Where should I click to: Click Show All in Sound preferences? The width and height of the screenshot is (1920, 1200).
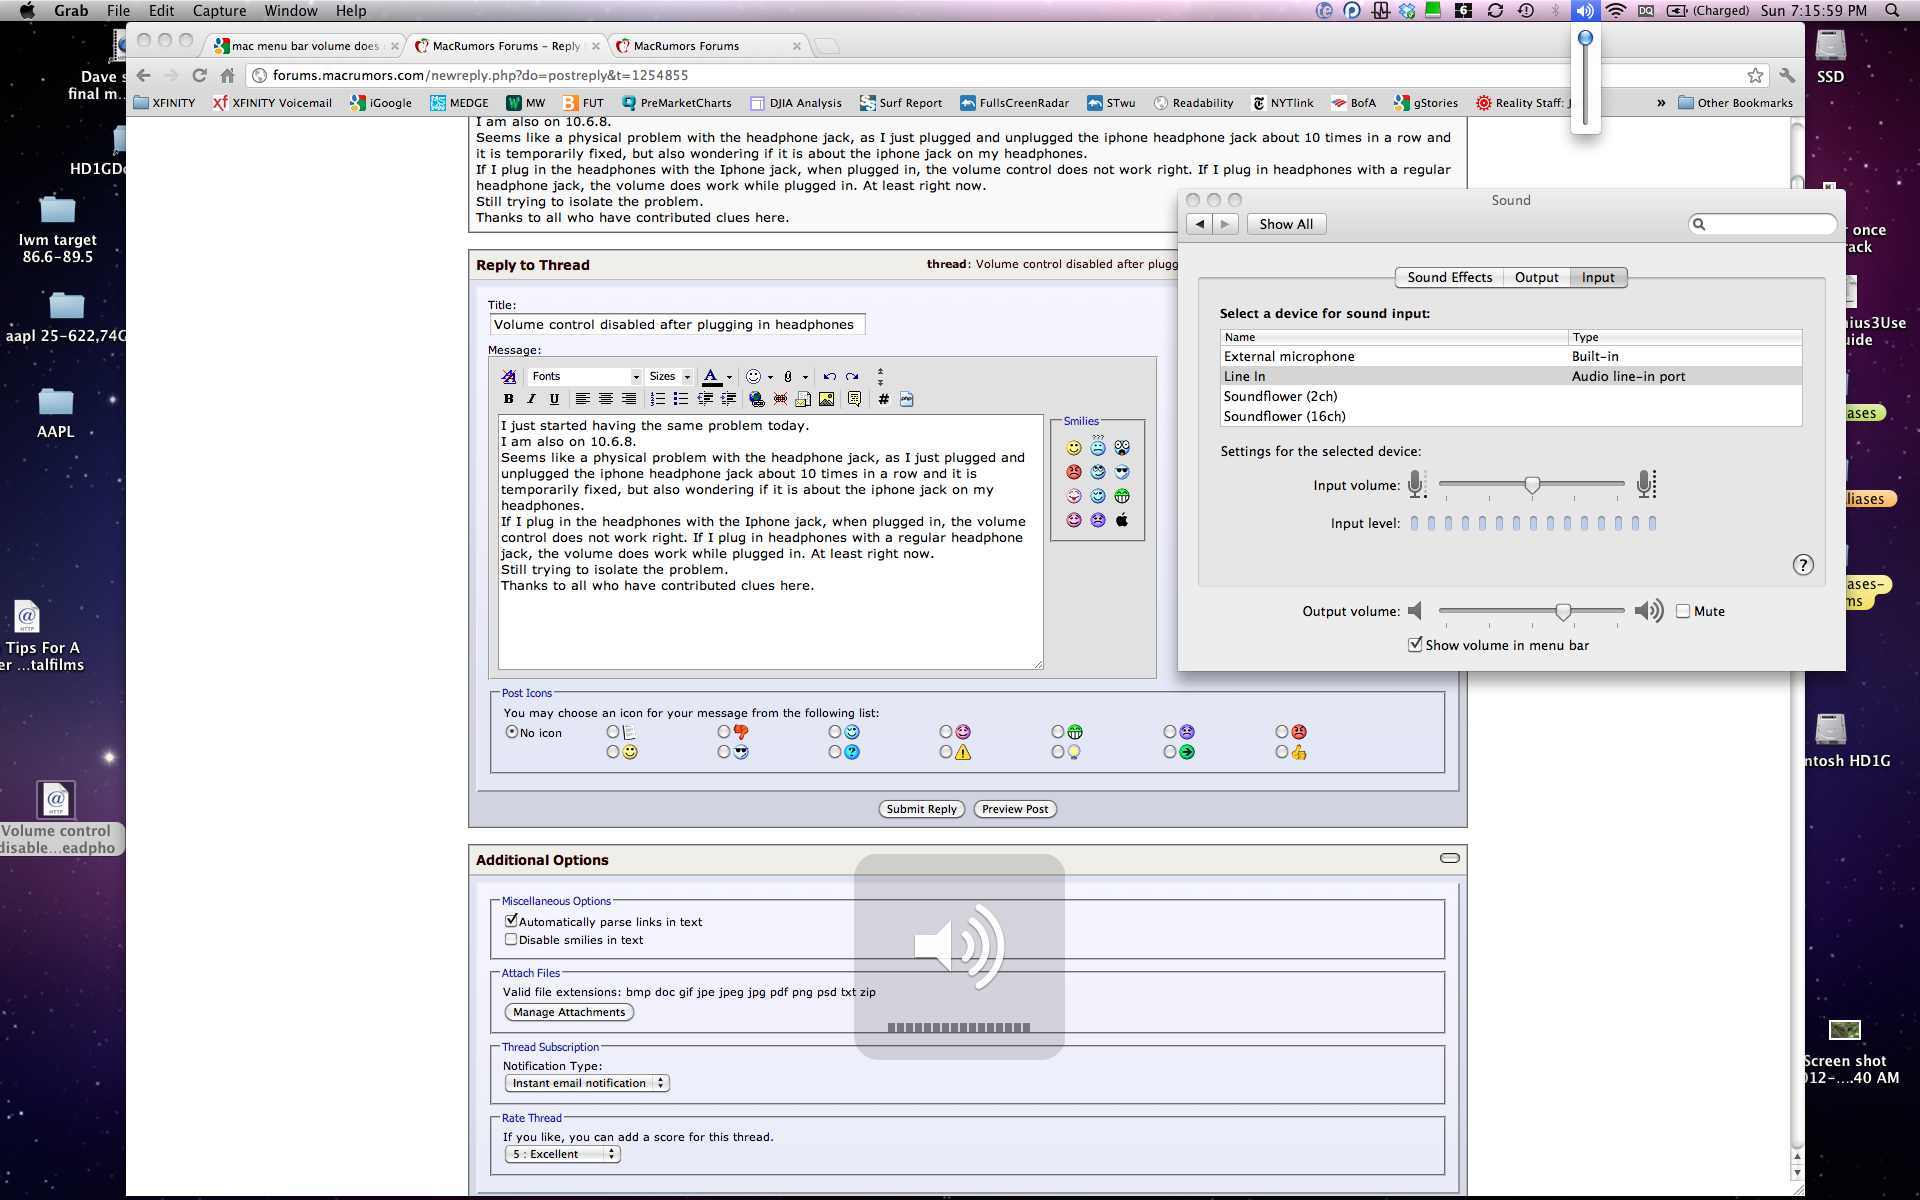point(1286,224)
